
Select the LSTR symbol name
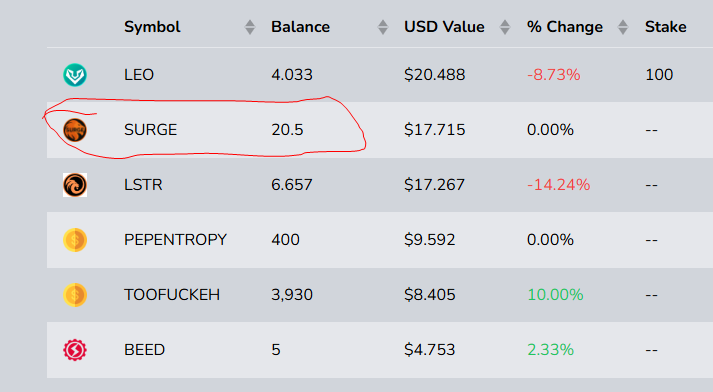(143, 185)
